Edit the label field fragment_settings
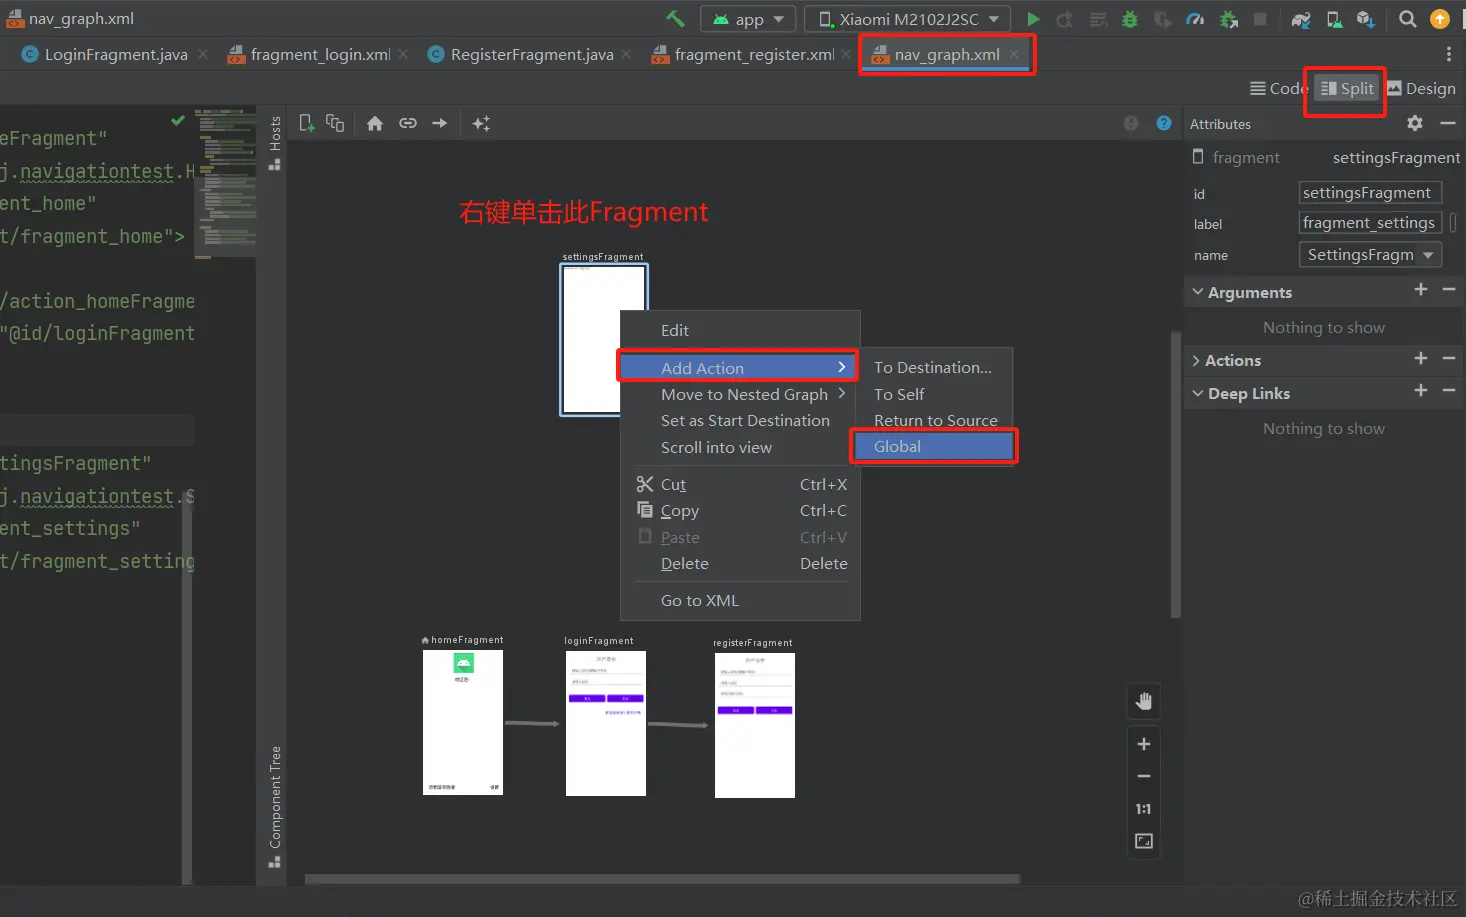 pos(1370,223)
